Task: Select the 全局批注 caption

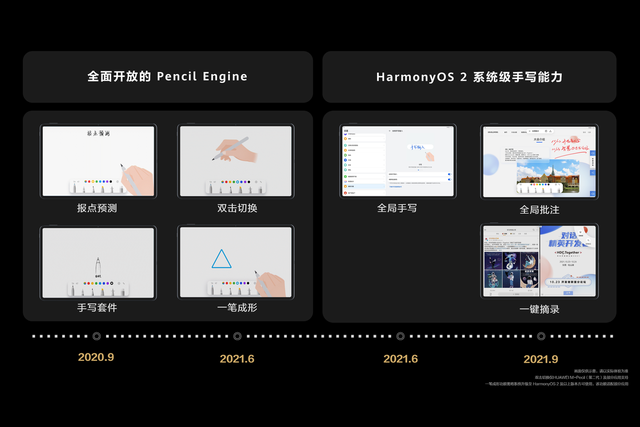Action: pyautogui.click(x=539, y=210)
